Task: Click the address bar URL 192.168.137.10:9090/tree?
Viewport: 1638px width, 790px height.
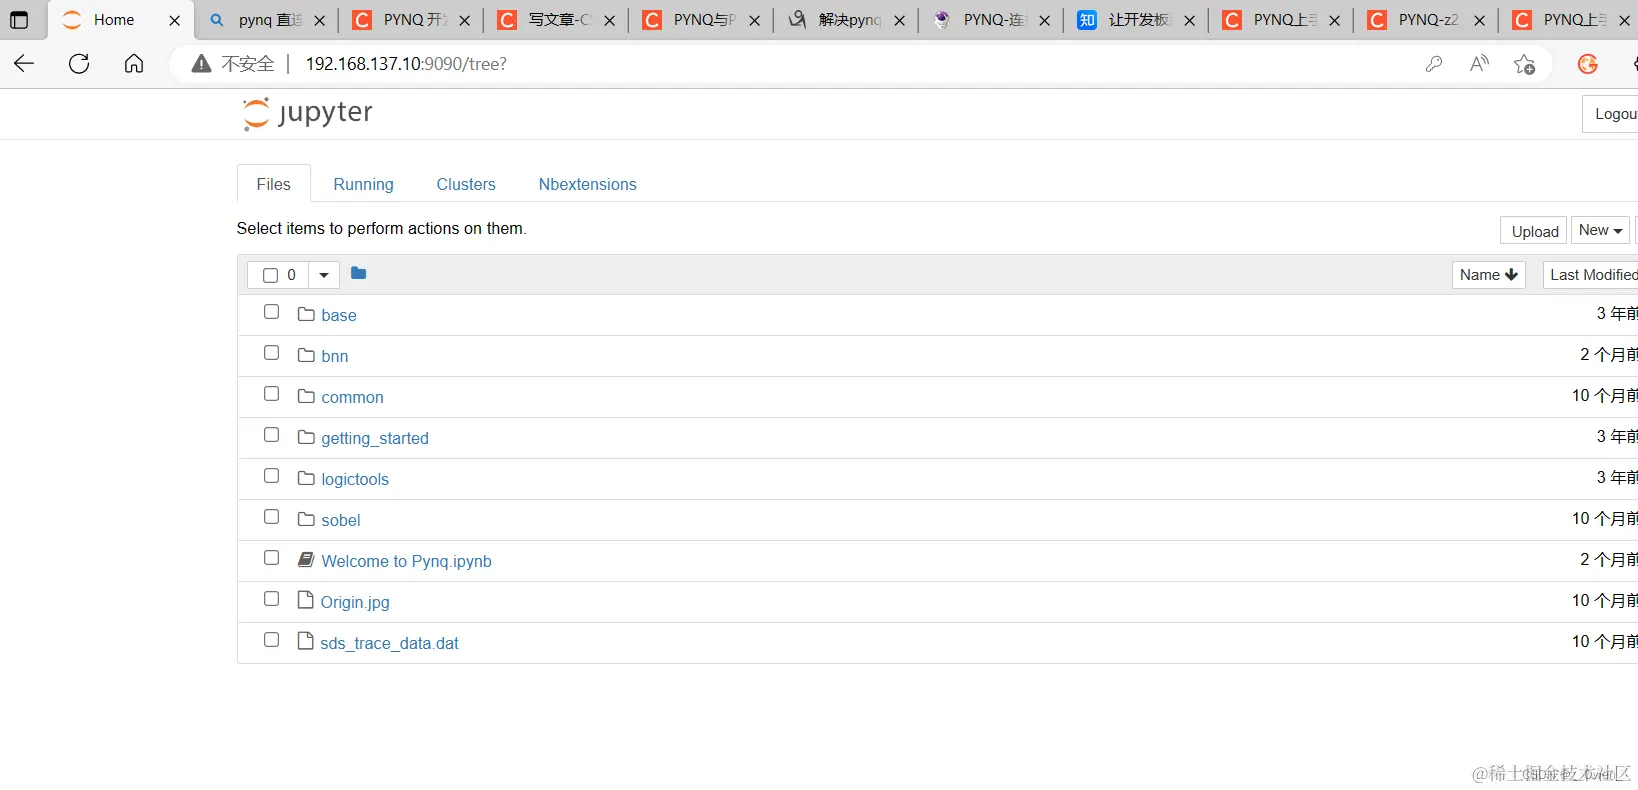Action: click(406, 64)
